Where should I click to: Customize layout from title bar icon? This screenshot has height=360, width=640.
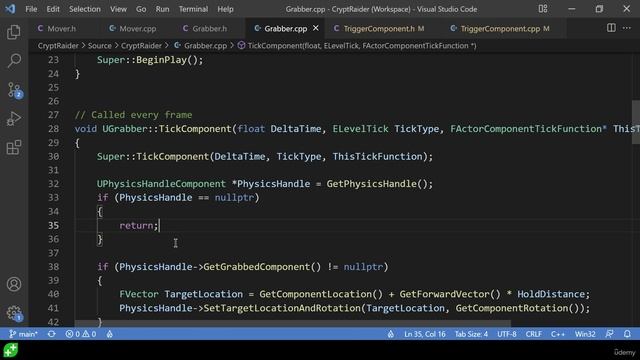point(542,9)
